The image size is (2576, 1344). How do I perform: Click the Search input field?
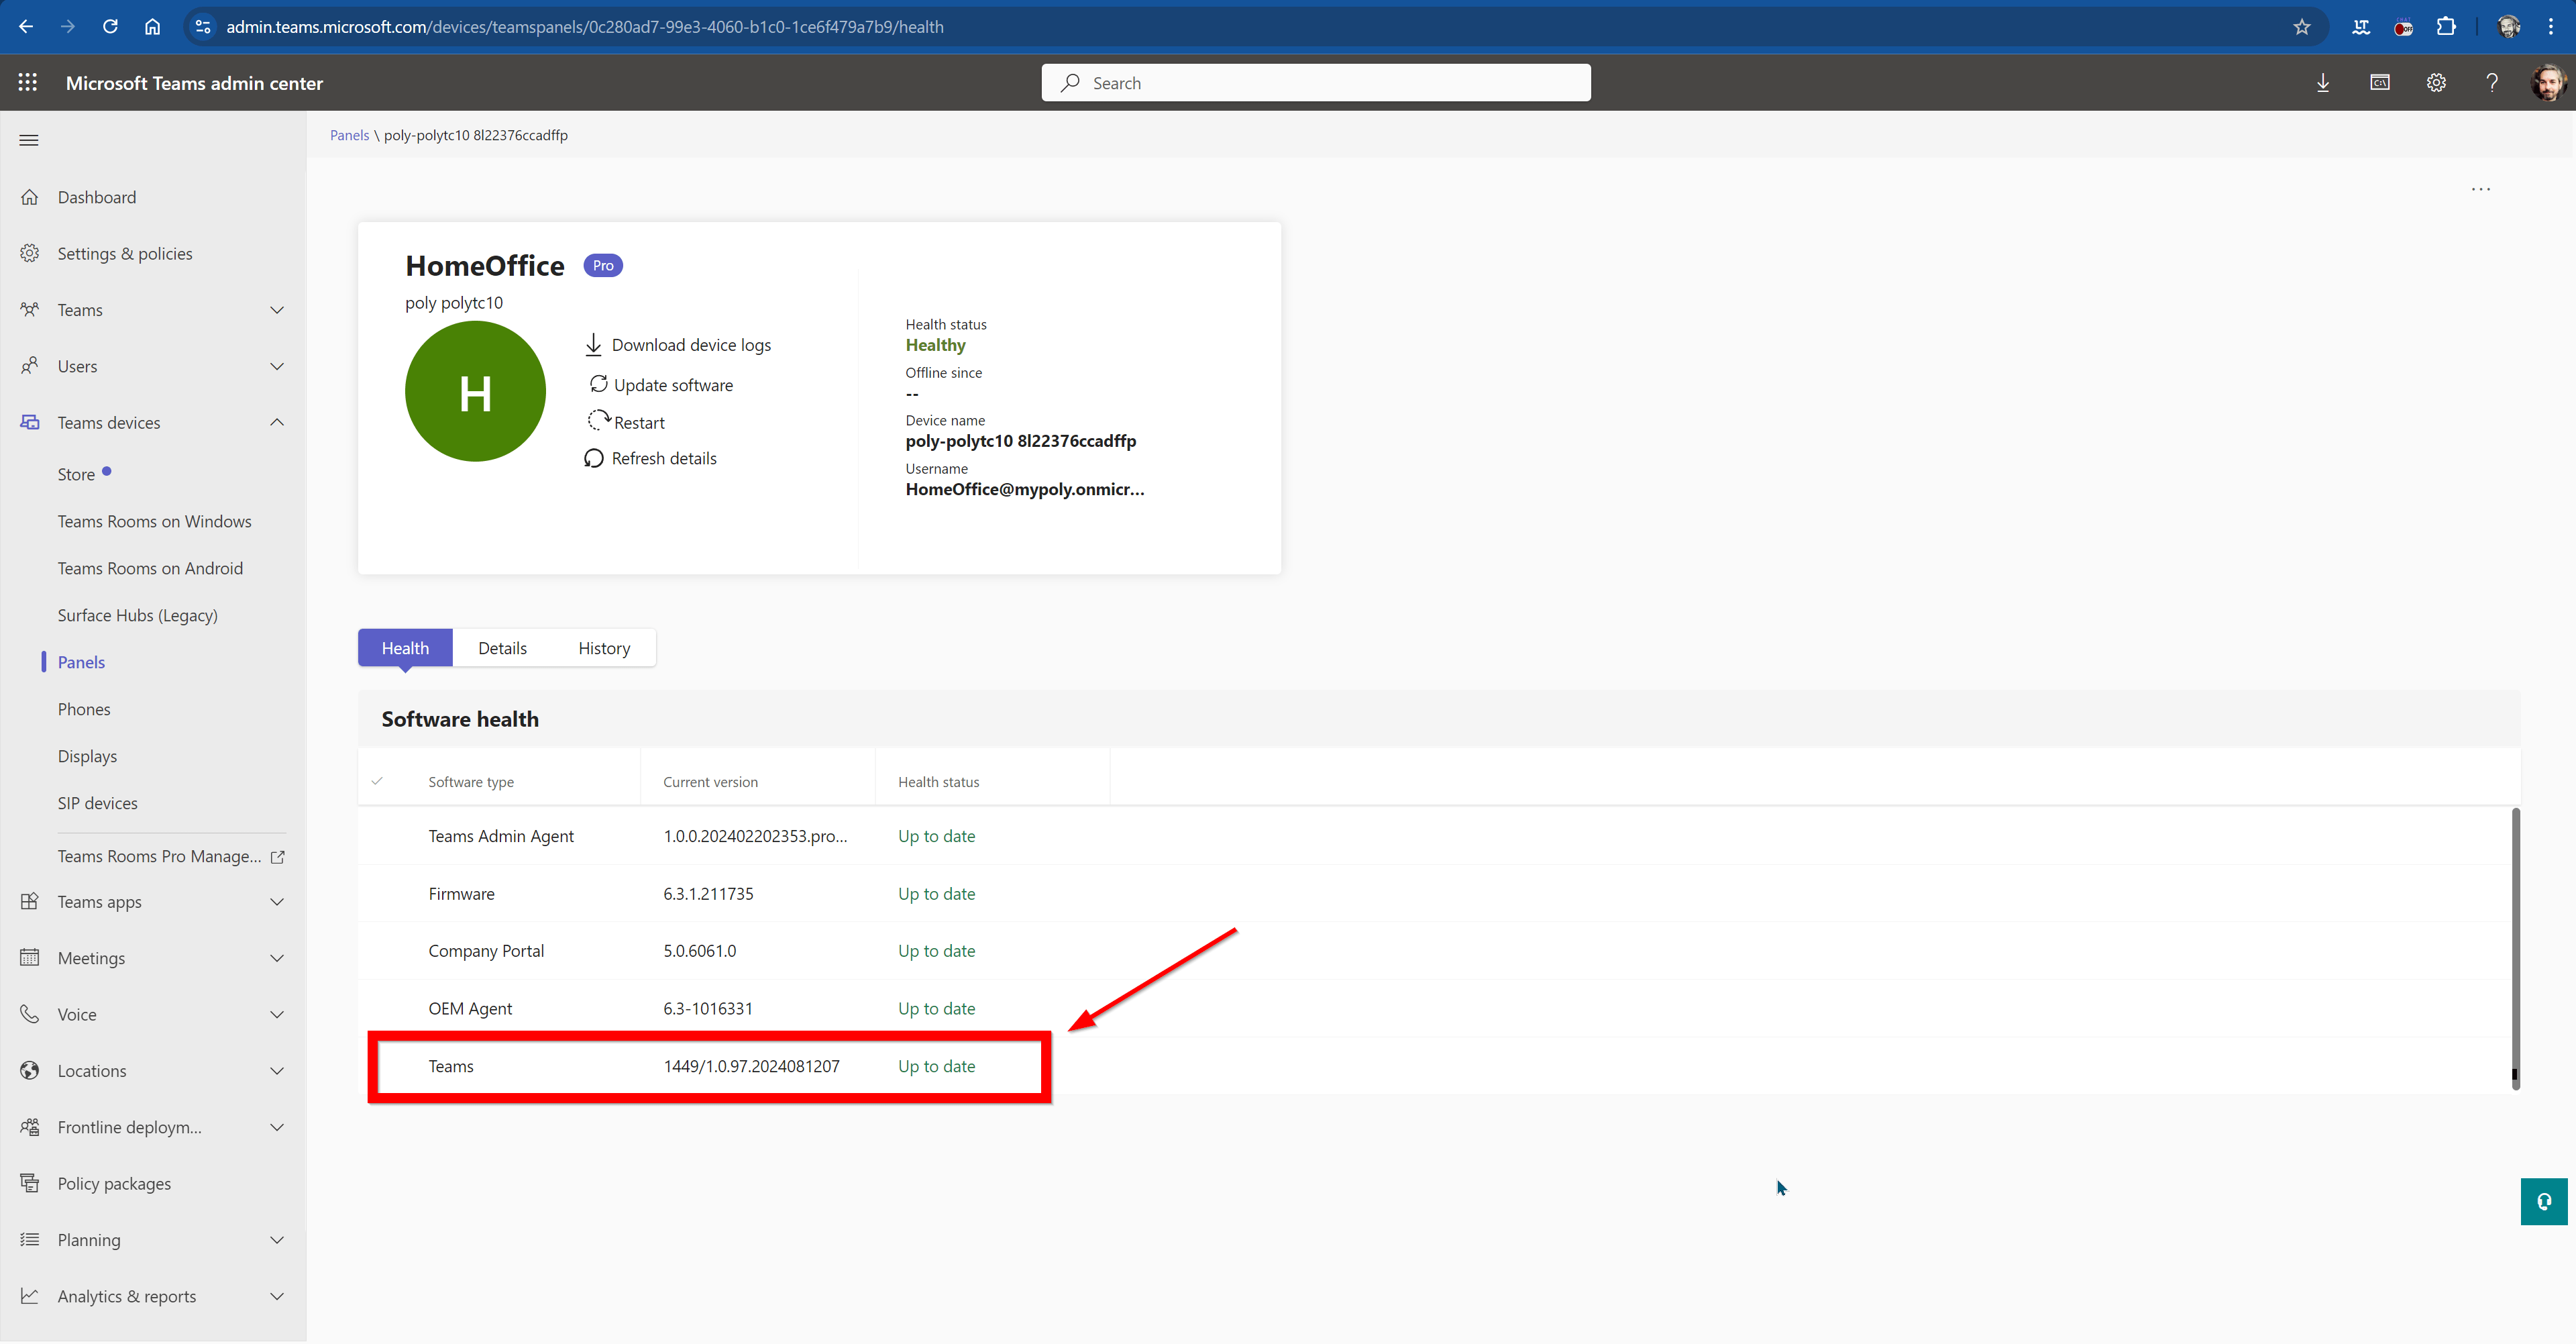click(x=1316, y=83)
